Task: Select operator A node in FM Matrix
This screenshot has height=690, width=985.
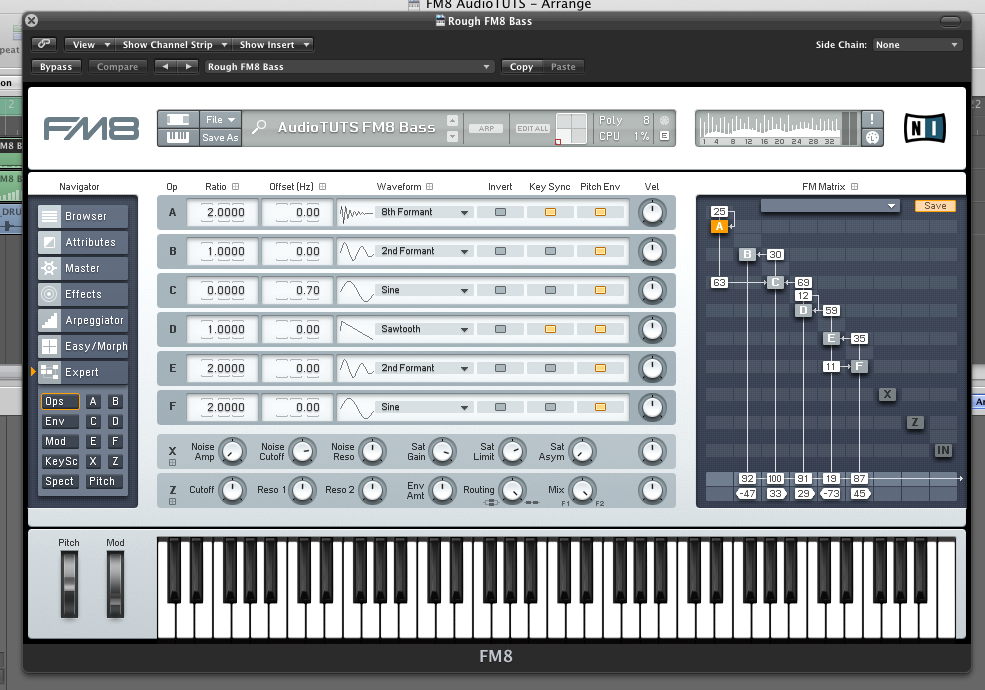Action: click(719, 226)
